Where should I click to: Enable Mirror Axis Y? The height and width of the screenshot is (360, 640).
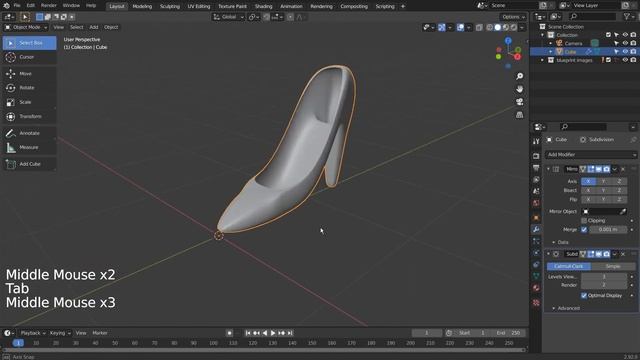tap(604, 181)
